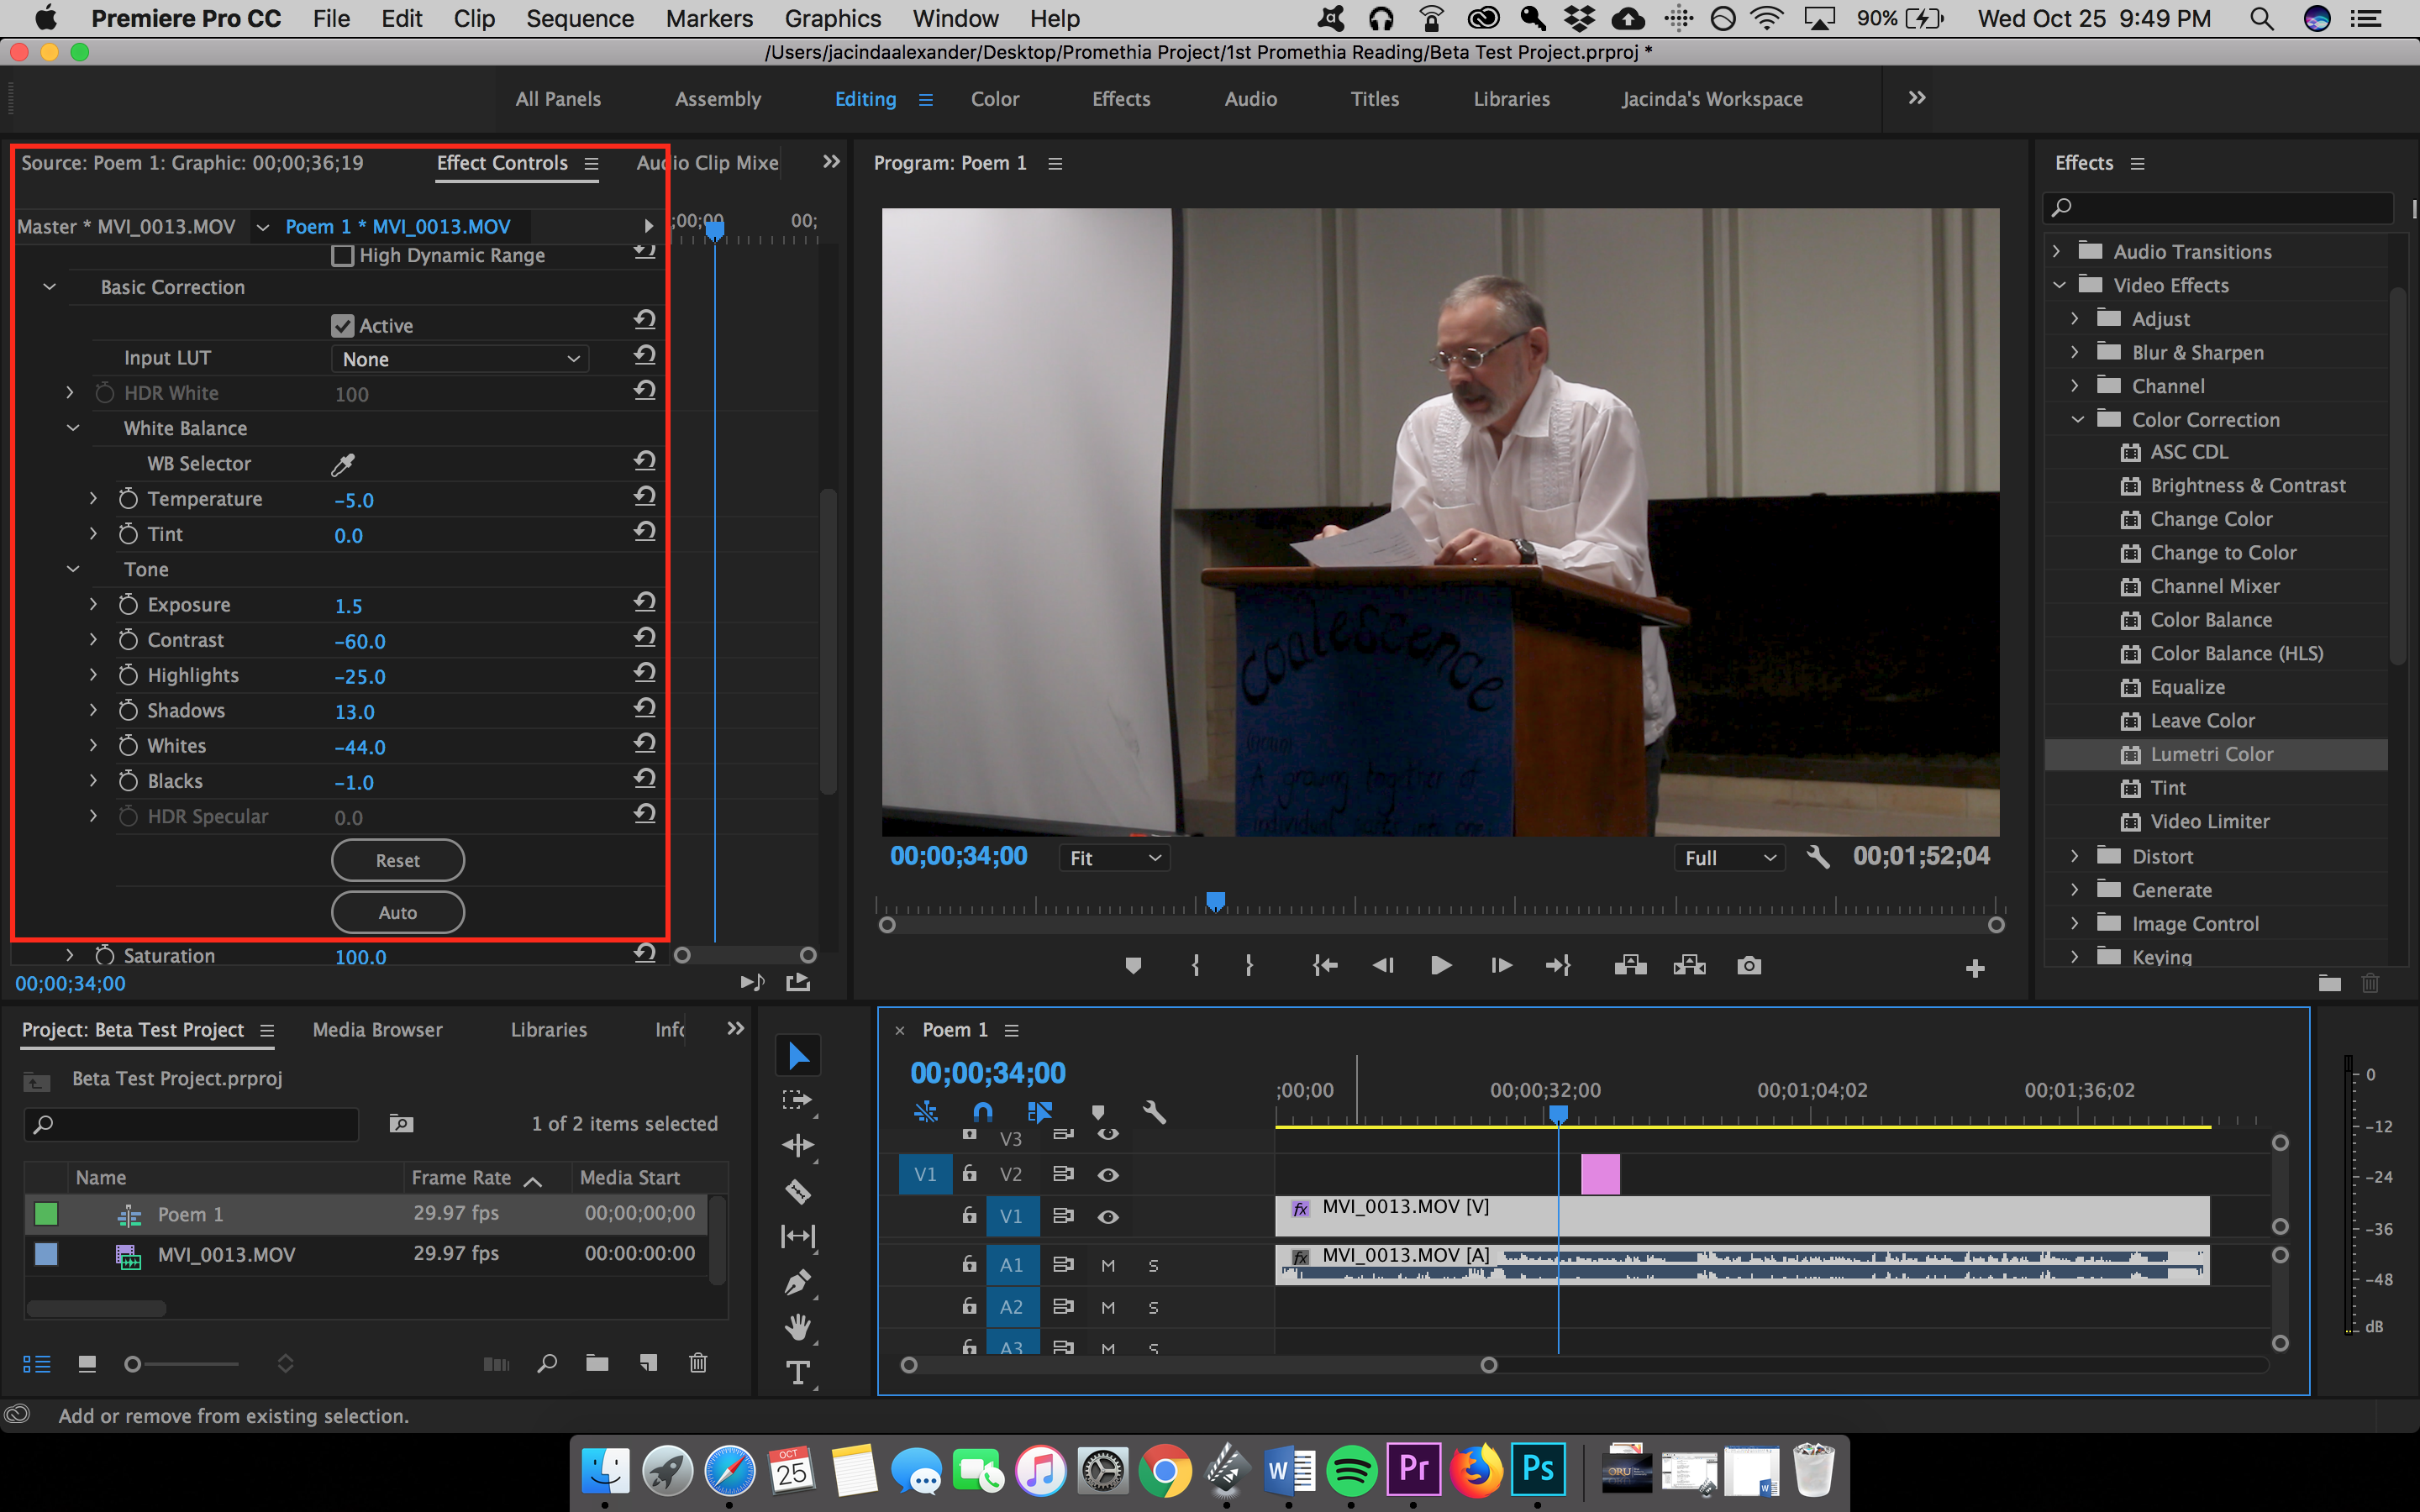
Task: Click the Reset button in Basic Correction
Action: 396,858
